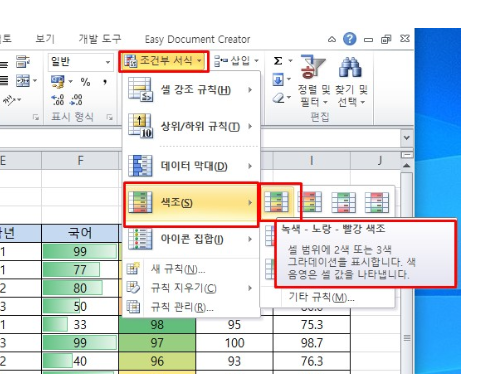Expand the formula bar chevron

click(406, 138)
